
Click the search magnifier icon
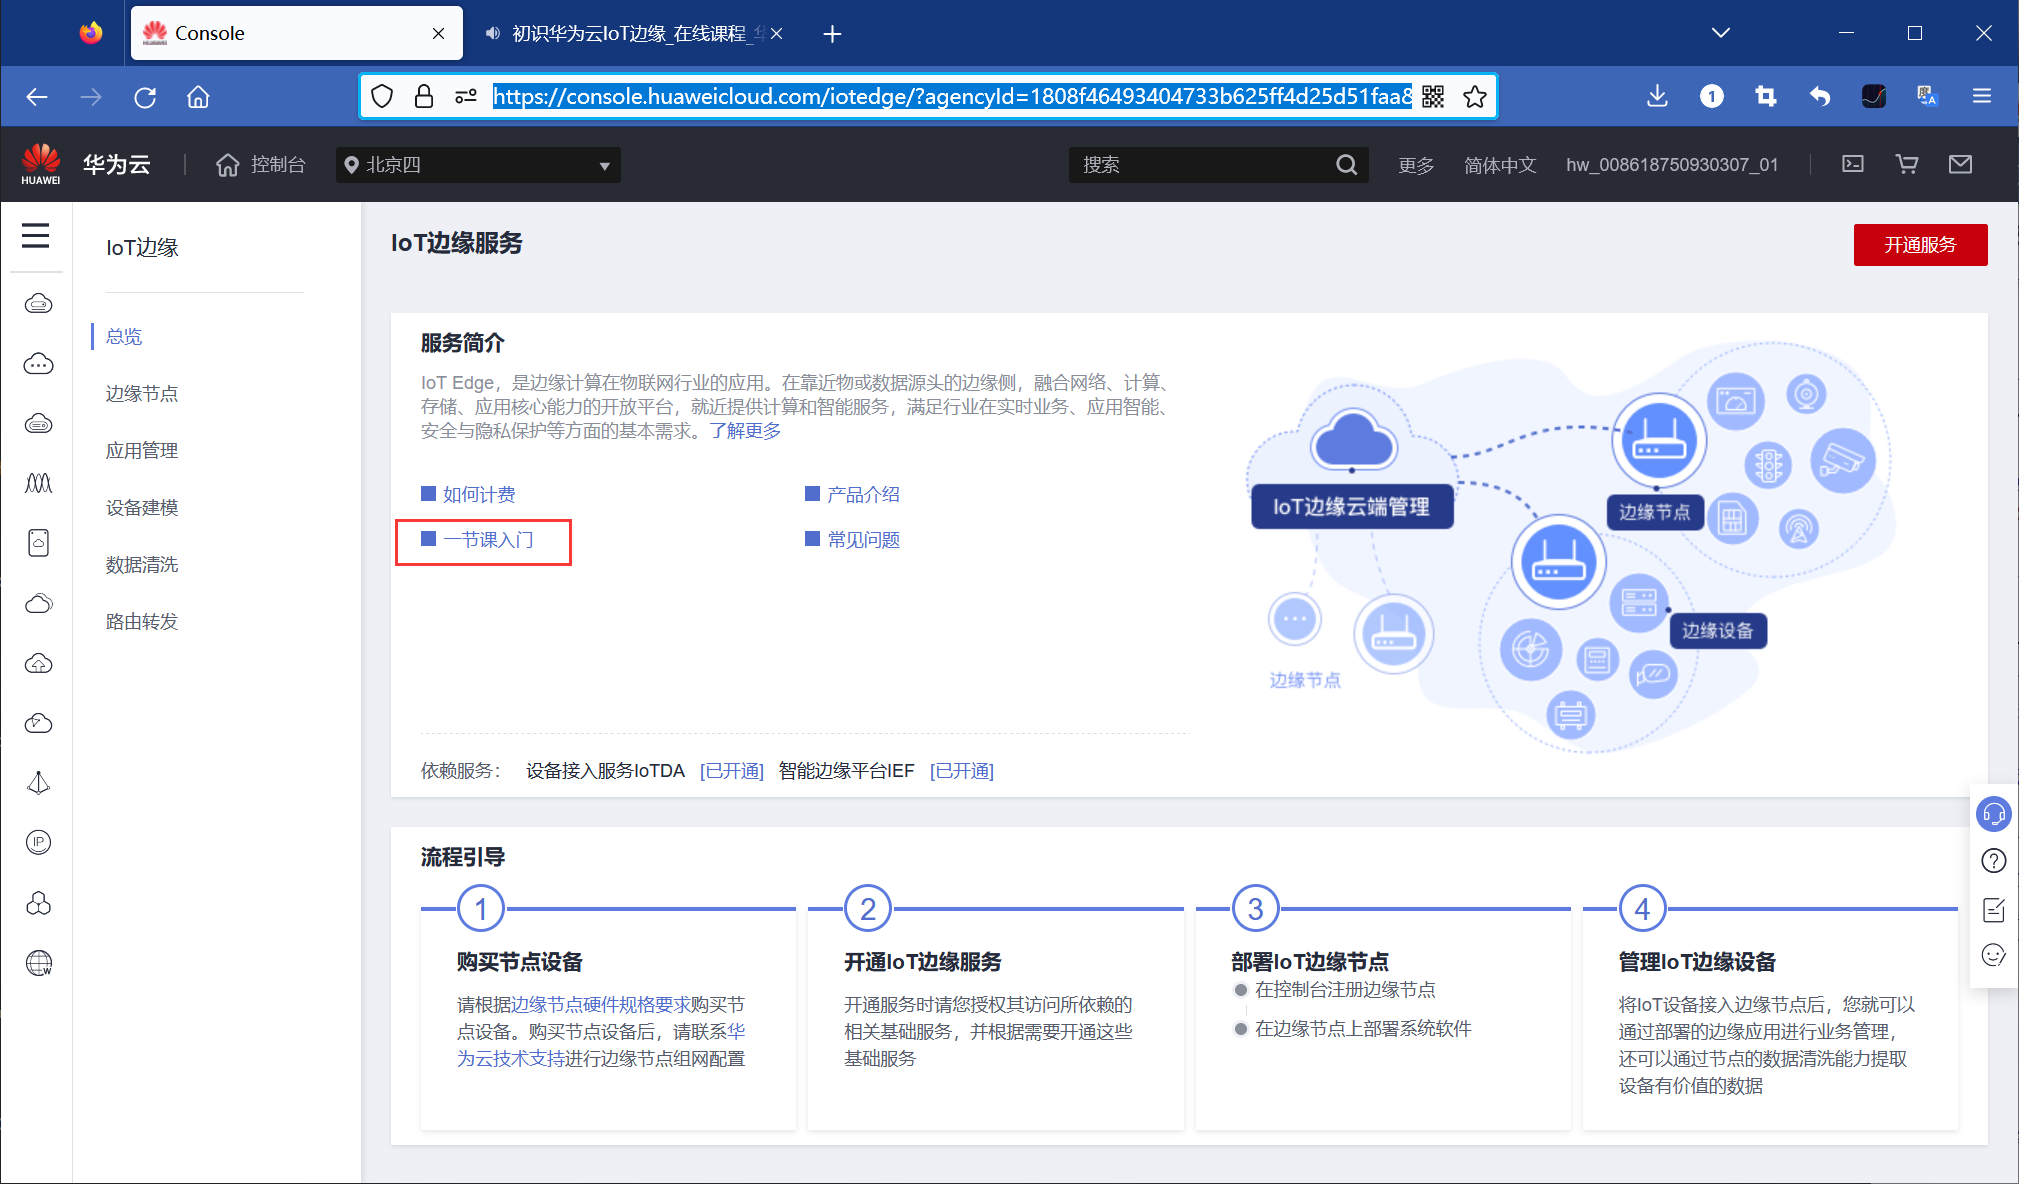coord(1346,164)
